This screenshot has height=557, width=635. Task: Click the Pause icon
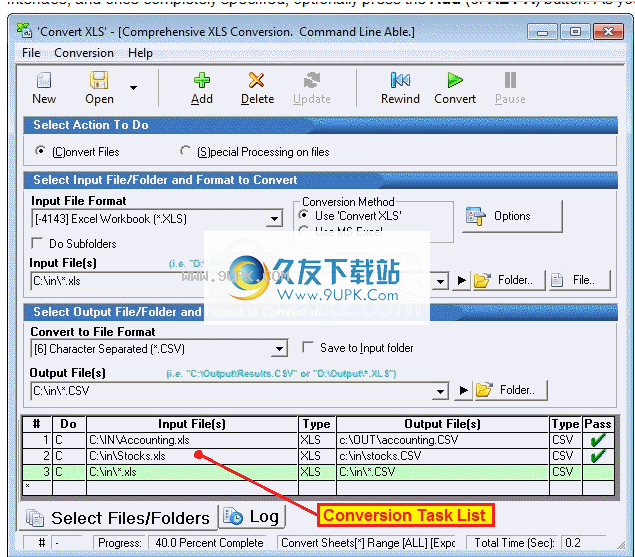(x=510, y=80)
